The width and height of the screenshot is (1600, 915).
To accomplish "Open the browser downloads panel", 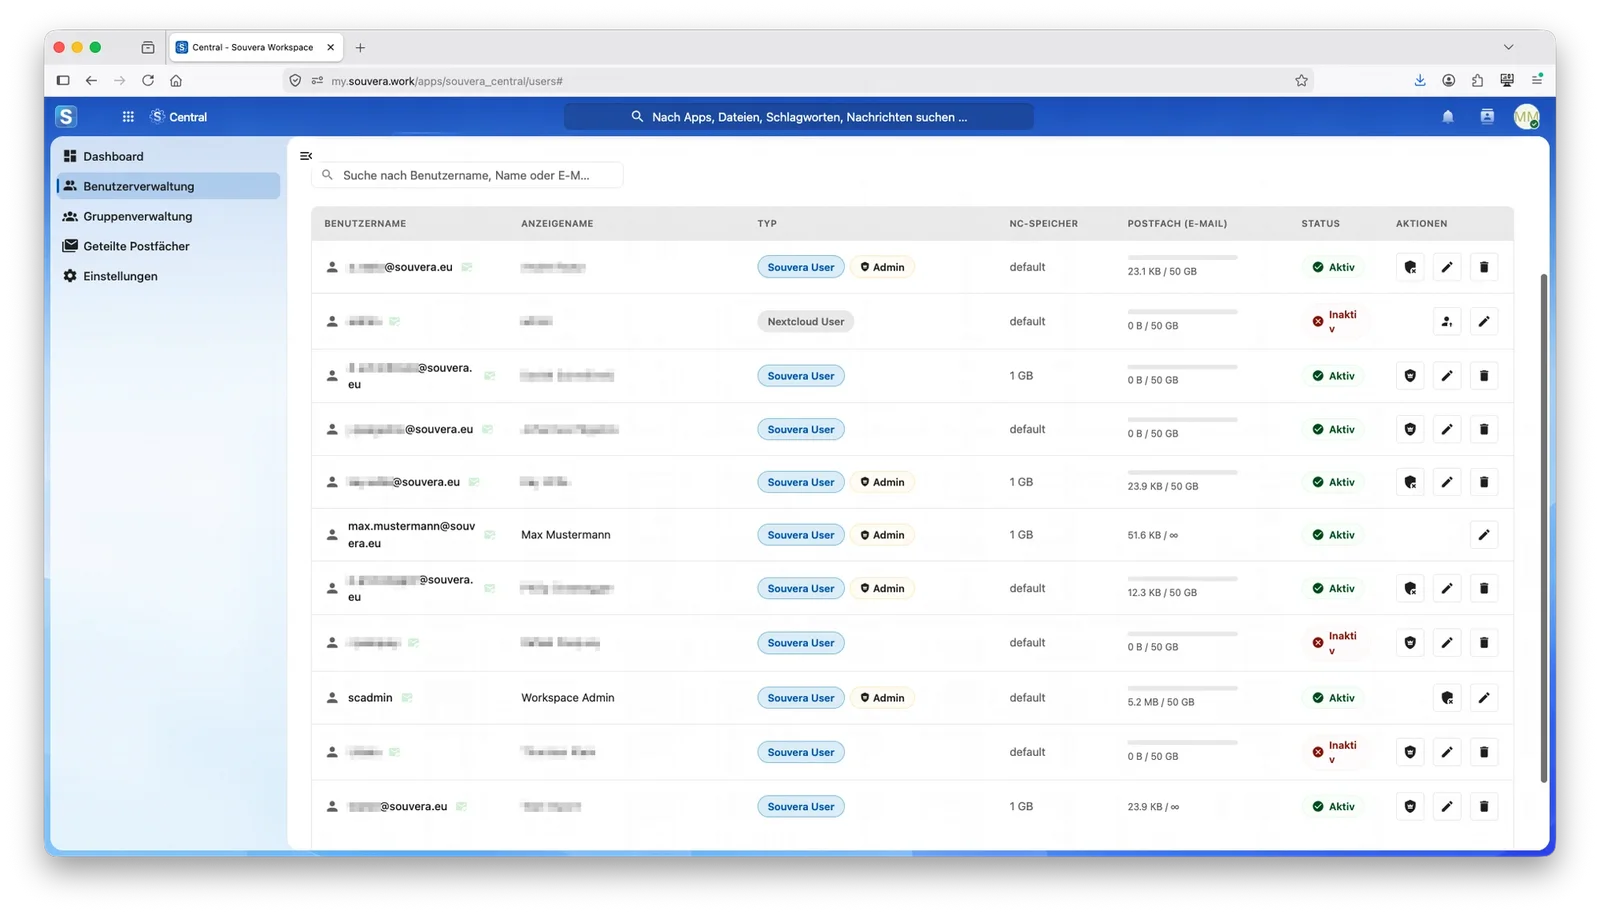I will tap(1420, 81).
